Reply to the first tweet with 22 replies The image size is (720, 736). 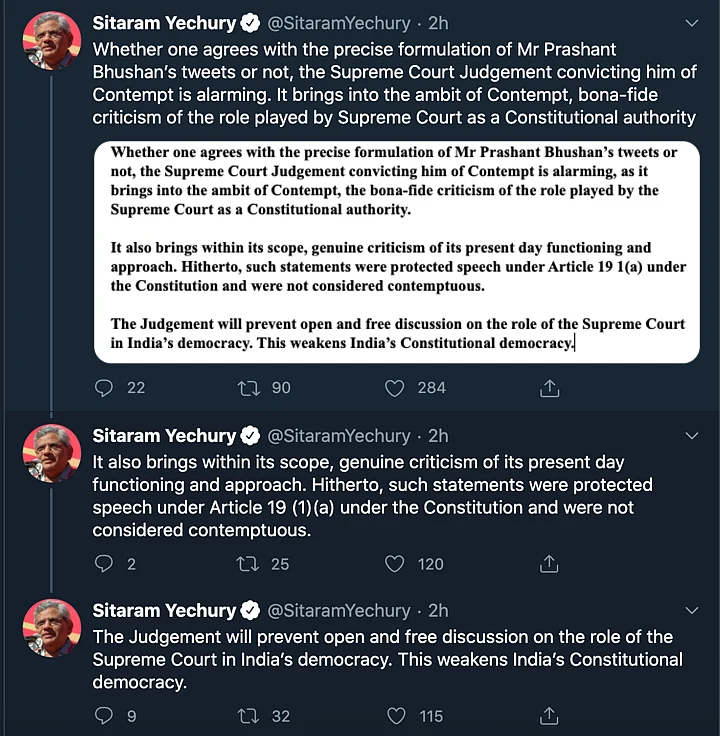point(104,388)
